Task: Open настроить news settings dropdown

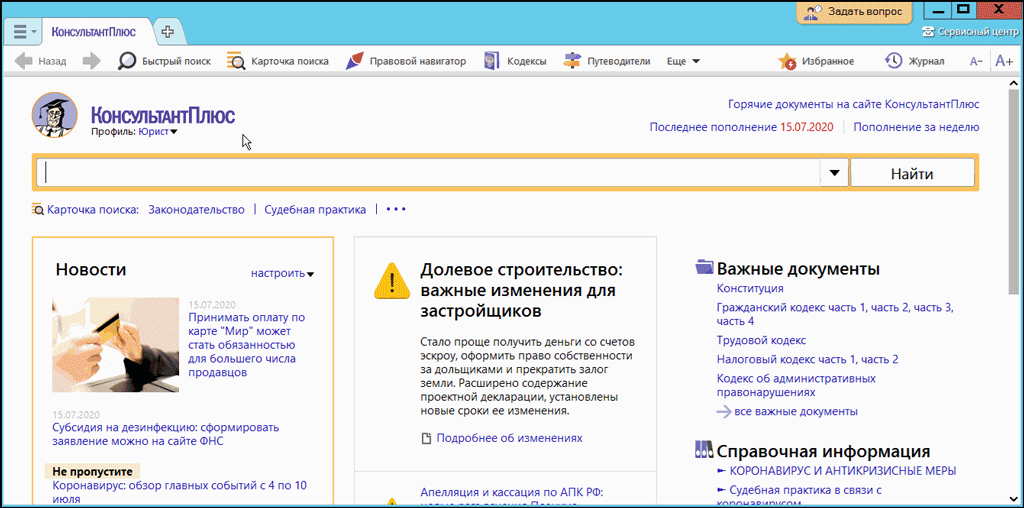Action: (282, 273)
